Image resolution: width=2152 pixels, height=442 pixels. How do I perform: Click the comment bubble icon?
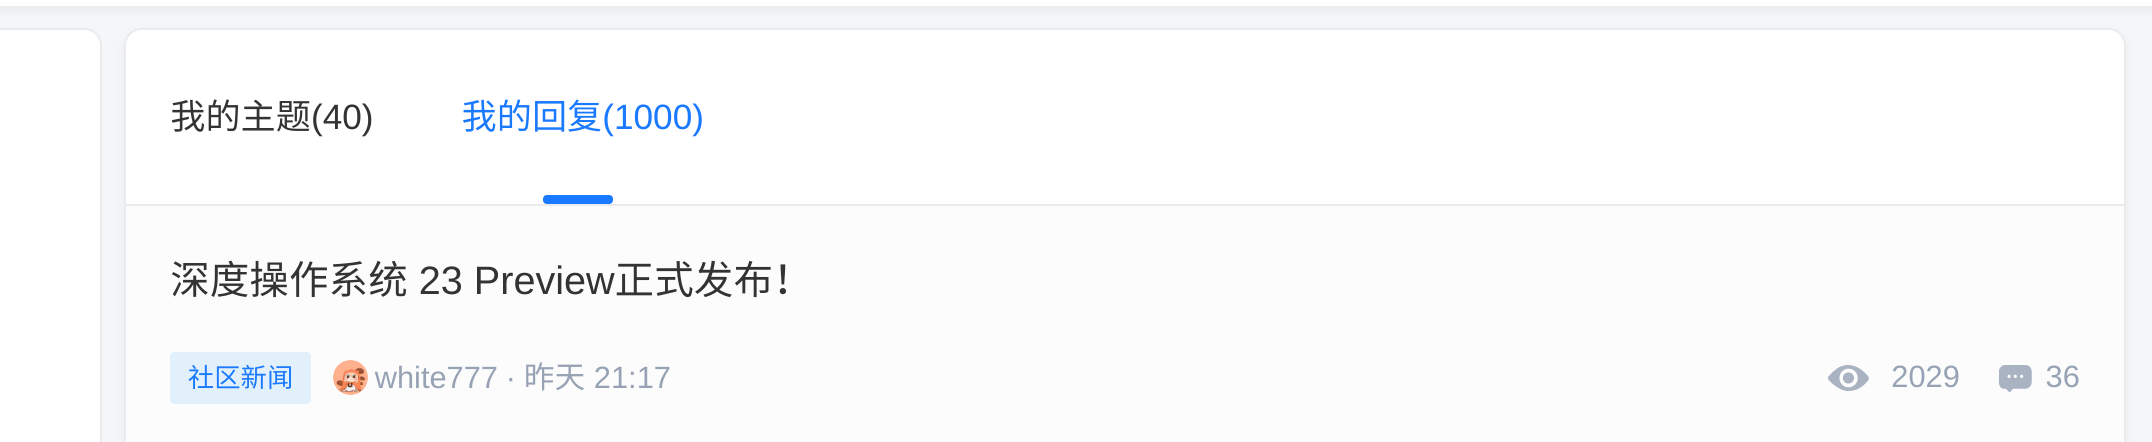(x=2014, y=378)
